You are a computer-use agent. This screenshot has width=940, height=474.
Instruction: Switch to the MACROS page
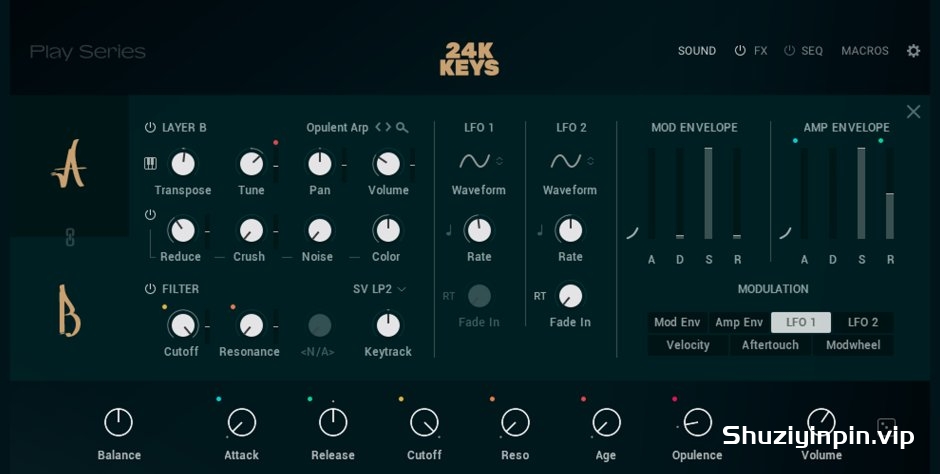(x=864, y=51)
